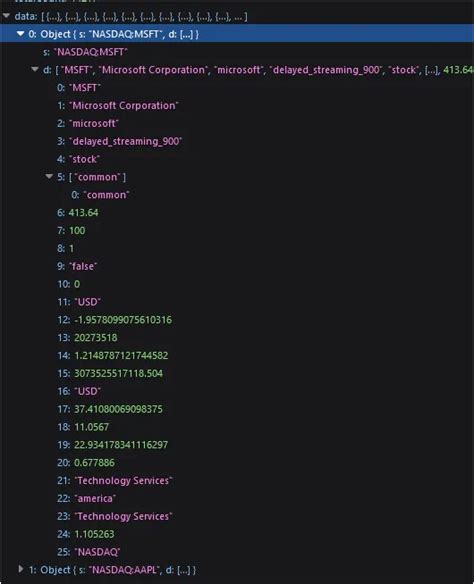Select the 0: "MSFT" entry
Viewport: 474px width, 584px height.
(x=79, y=88)
